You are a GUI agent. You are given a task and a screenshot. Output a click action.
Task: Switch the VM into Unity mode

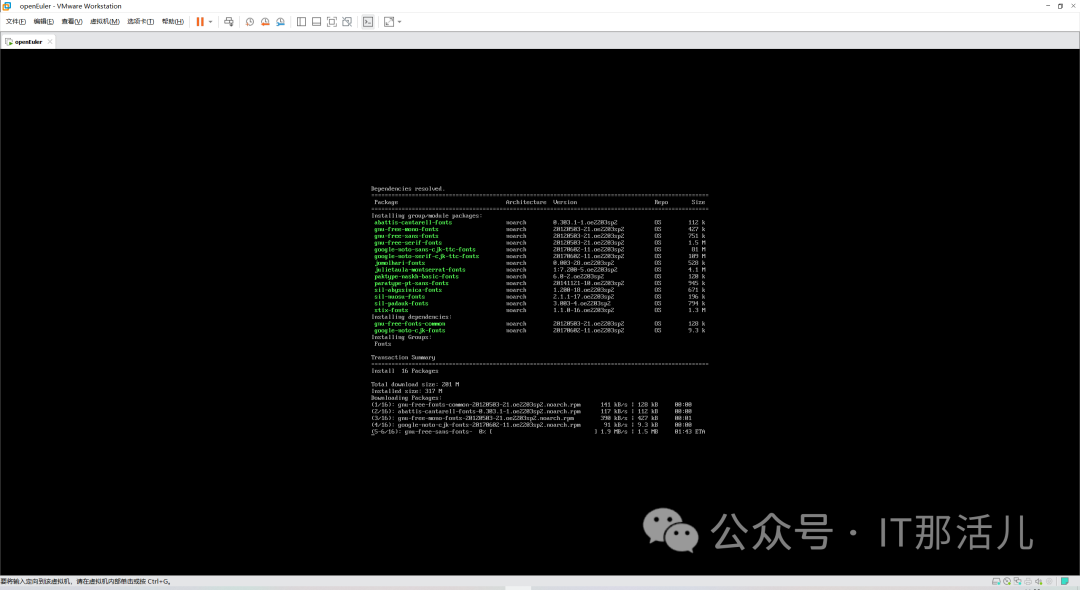click(347, 21)
